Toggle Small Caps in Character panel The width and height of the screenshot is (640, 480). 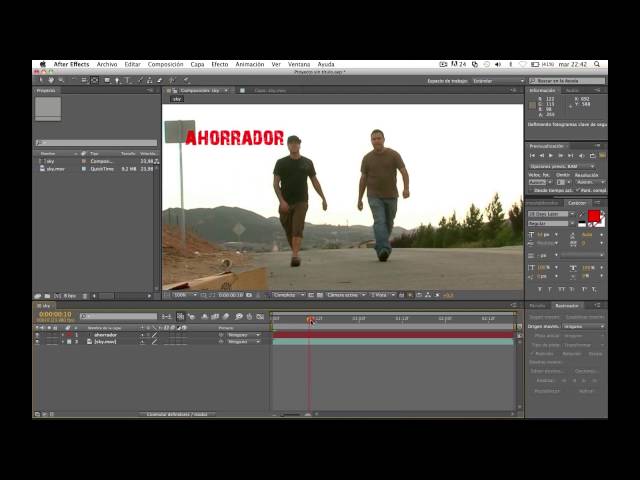pos(572,289)
